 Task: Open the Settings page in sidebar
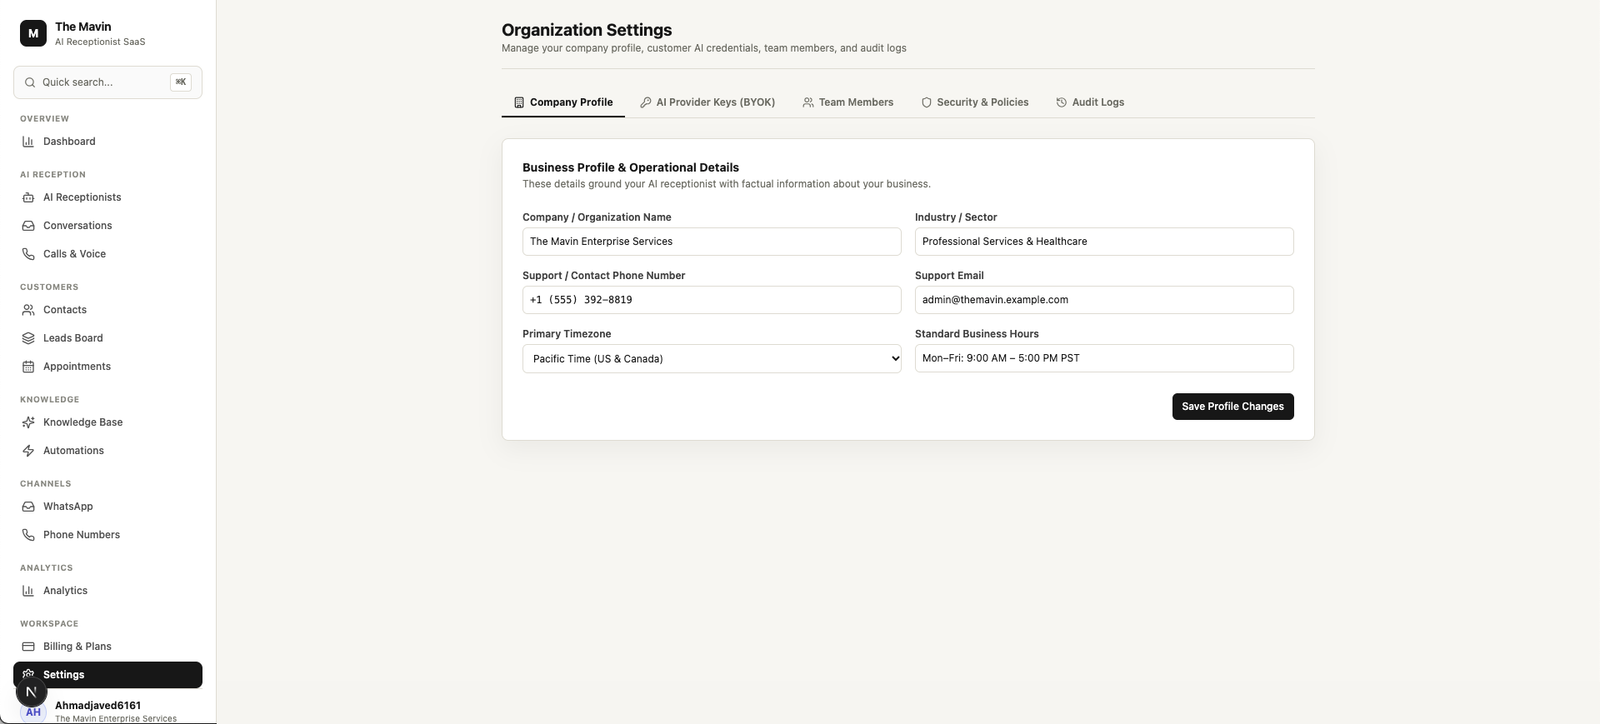click(108, 675)
